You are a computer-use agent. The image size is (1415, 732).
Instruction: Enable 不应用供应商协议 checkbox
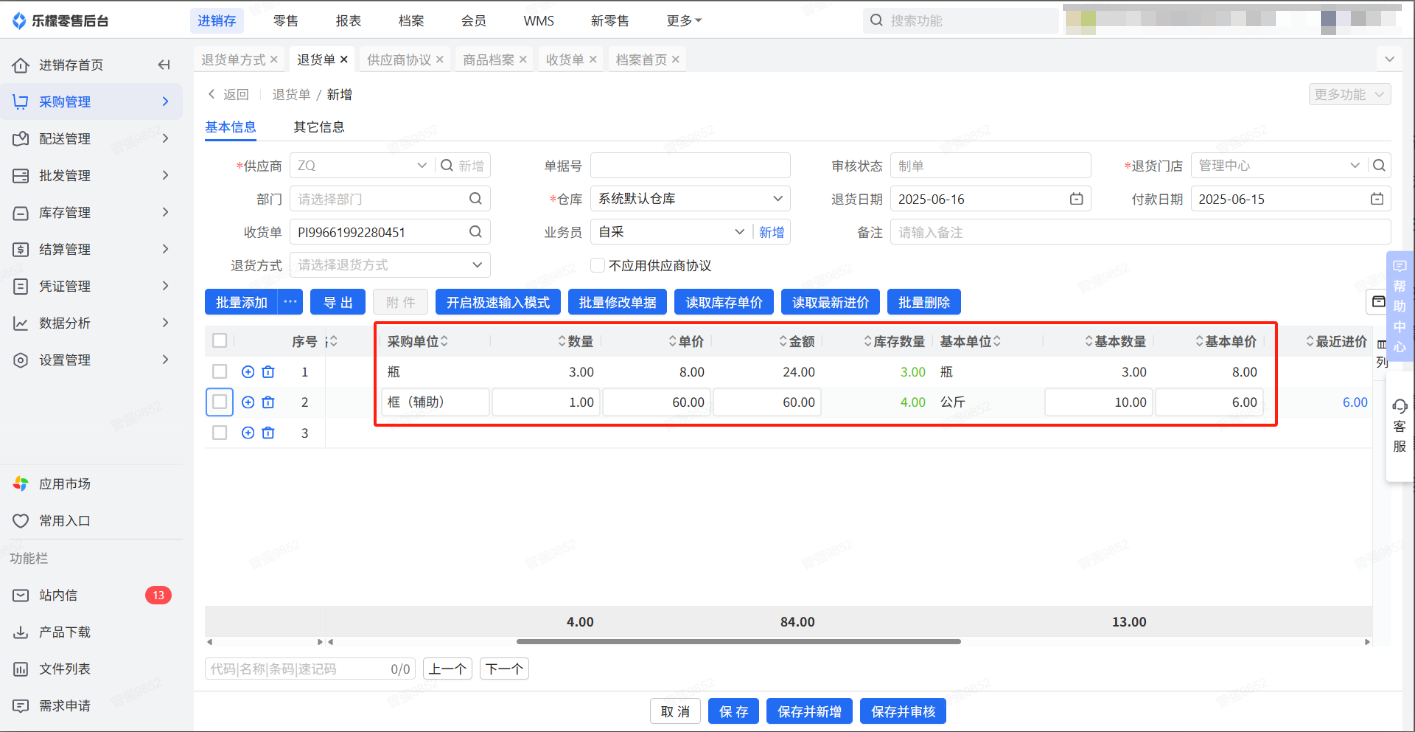coord(598,266)
